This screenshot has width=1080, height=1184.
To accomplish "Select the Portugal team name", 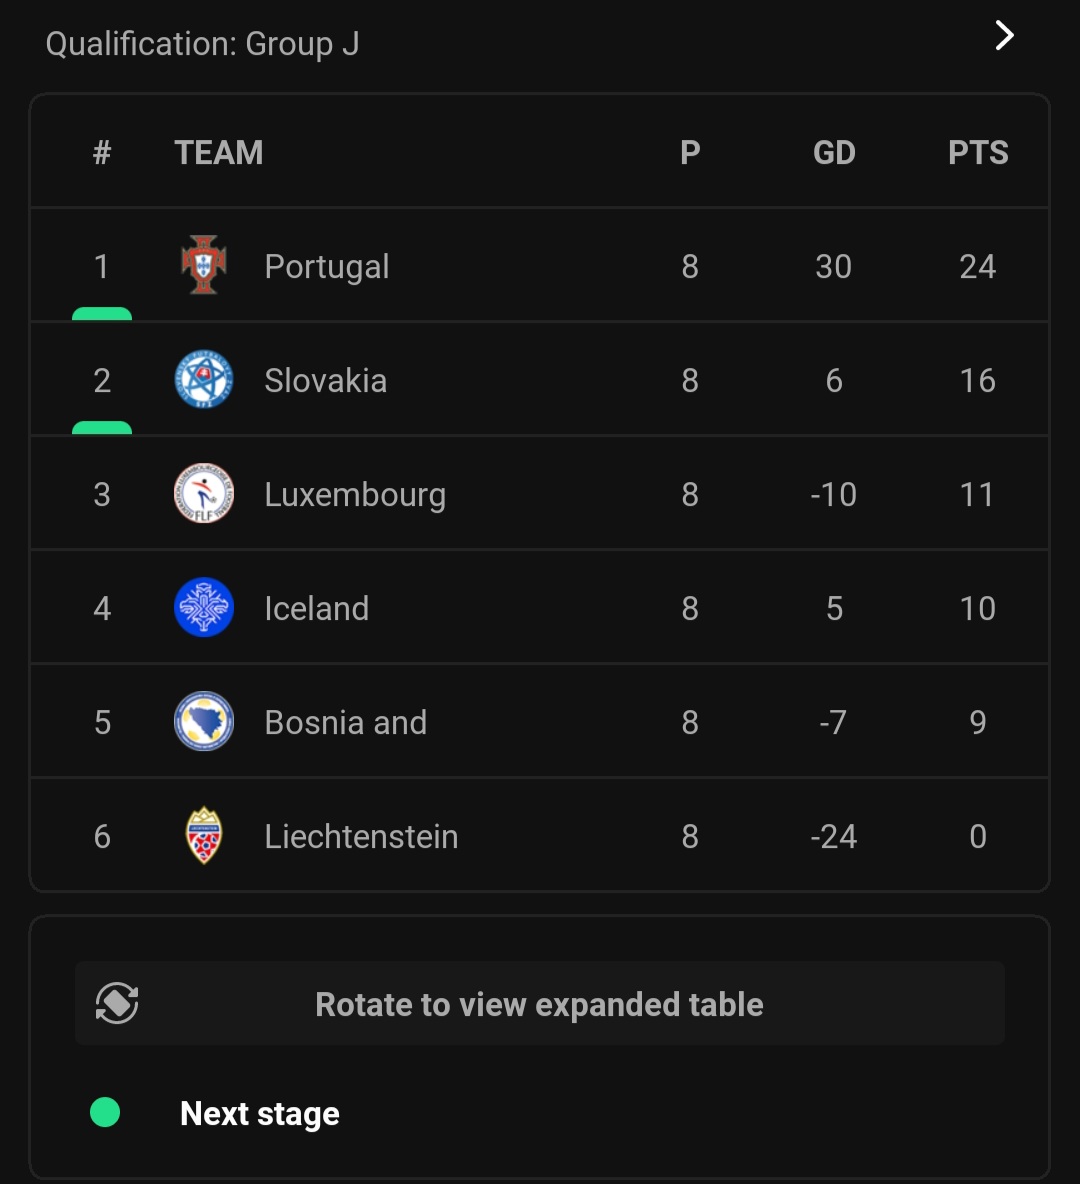I will [x=327, y=267].
